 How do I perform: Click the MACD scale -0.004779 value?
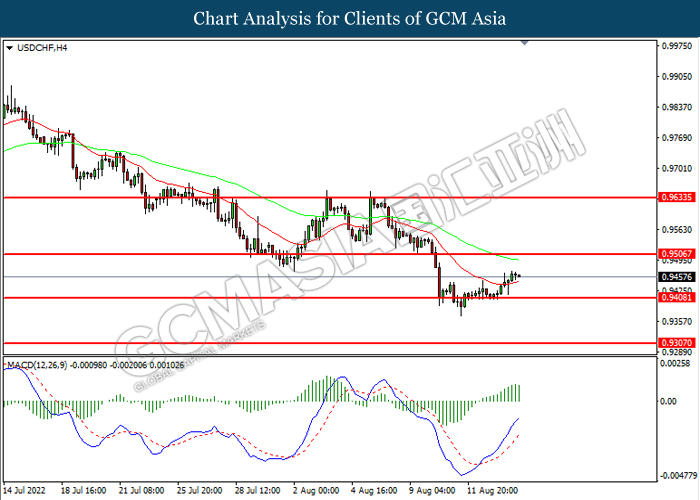pos(678,476)
